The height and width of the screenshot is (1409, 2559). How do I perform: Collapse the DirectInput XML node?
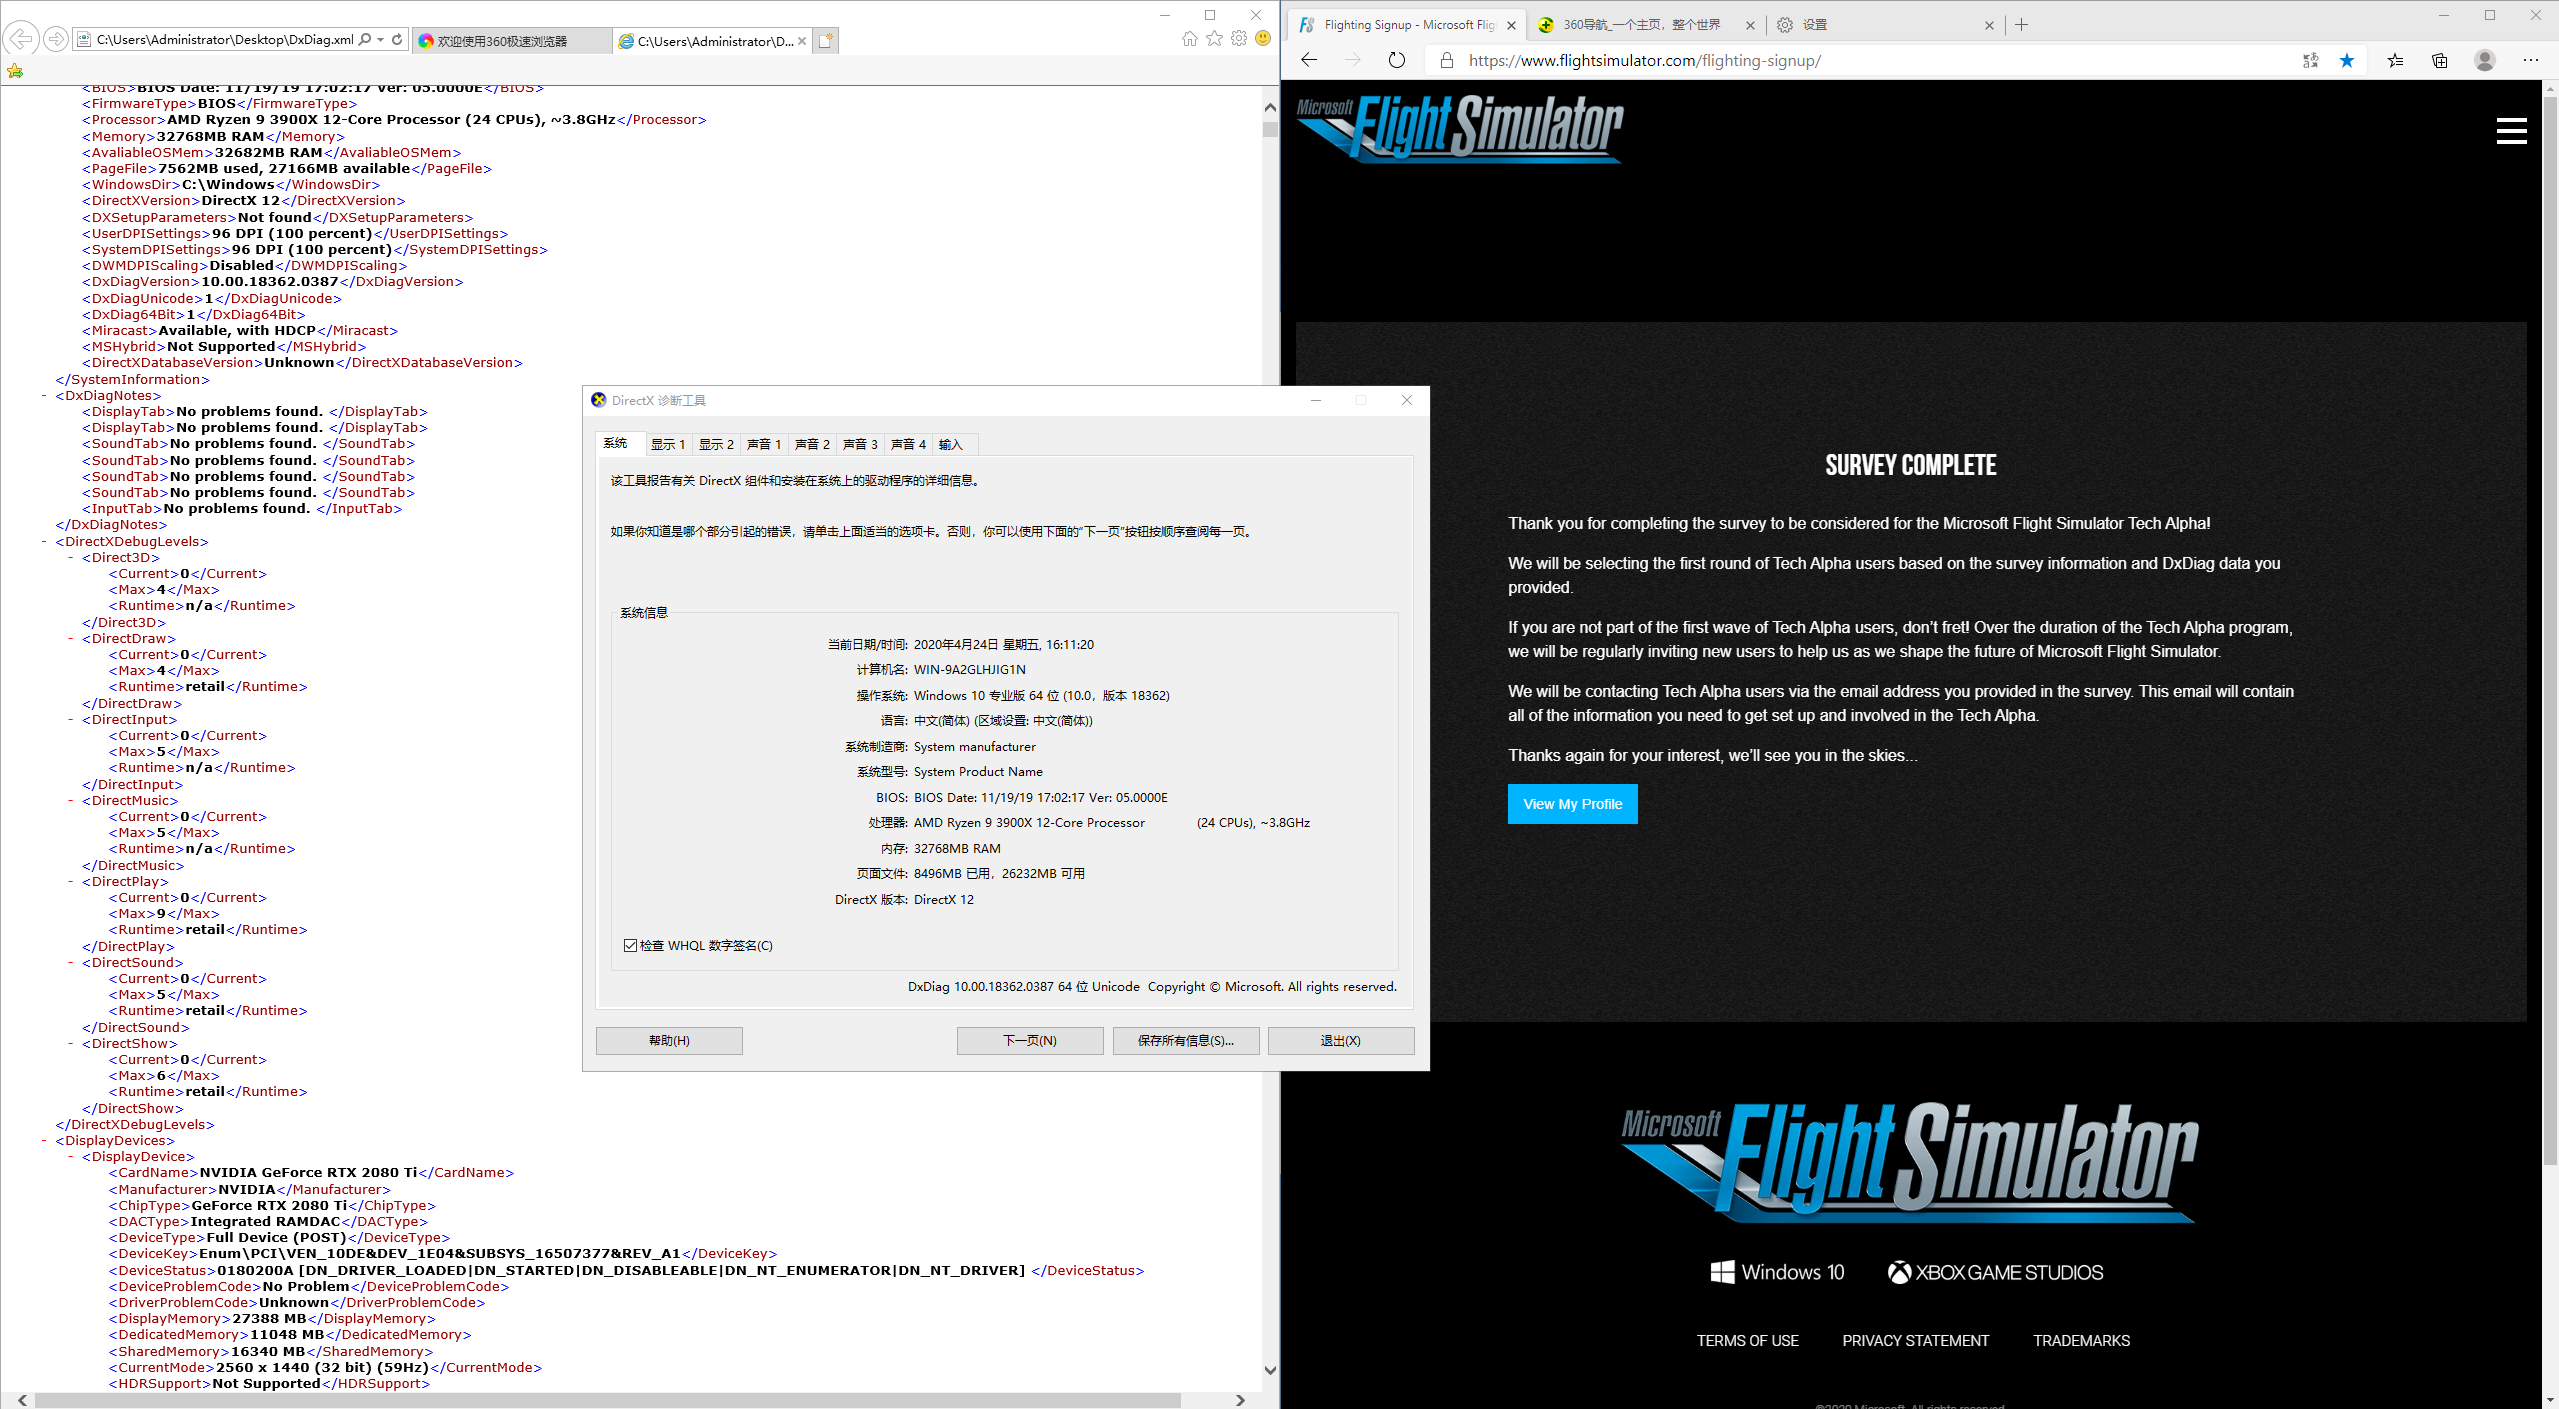71,720
